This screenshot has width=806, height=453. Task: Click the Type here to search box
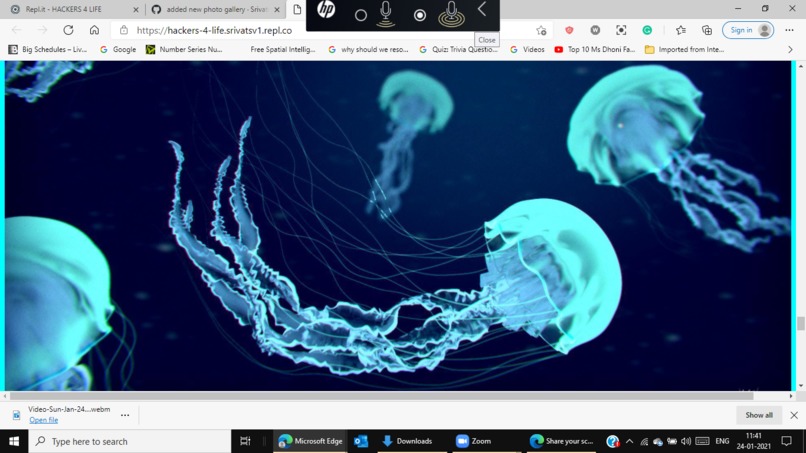pos(130,441)
